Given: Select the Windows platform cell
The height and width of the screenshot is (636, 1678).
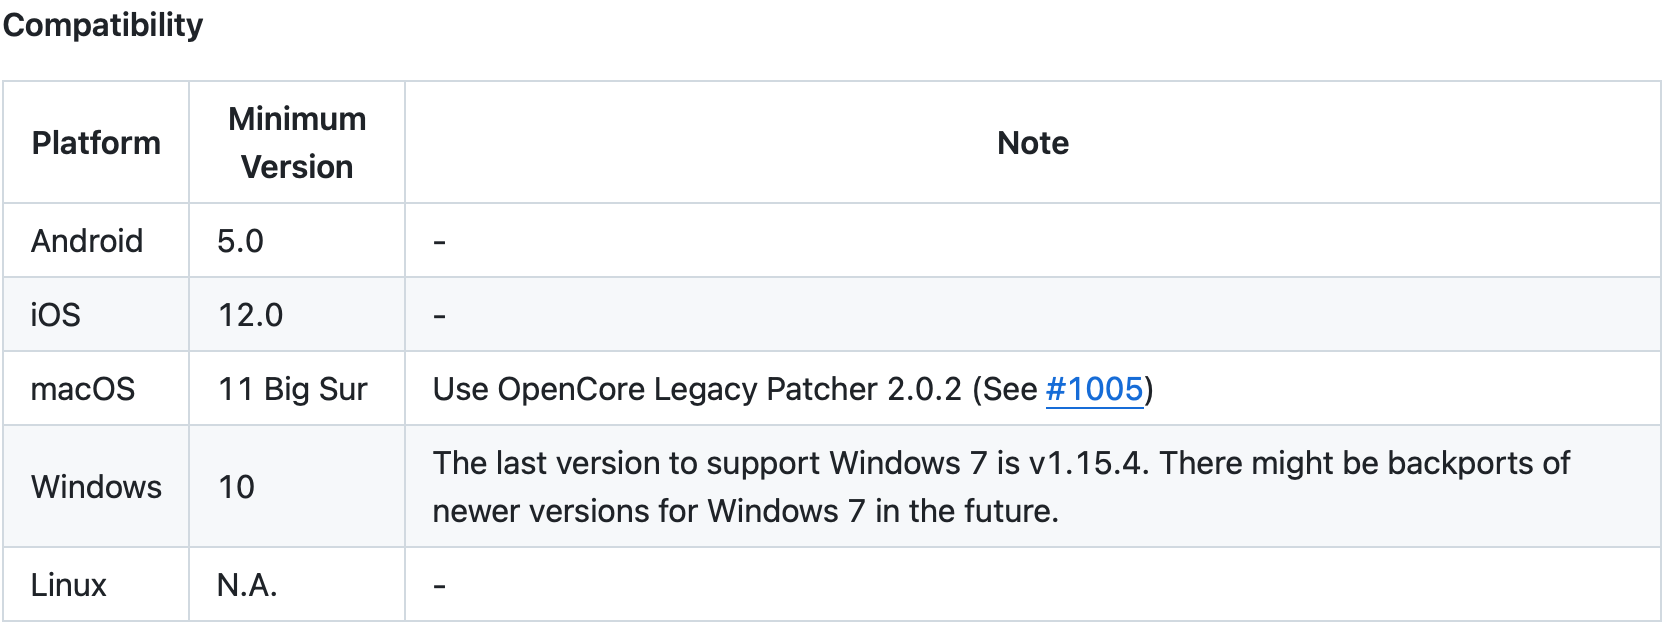Looking at the screenshot, I should 96,487.
